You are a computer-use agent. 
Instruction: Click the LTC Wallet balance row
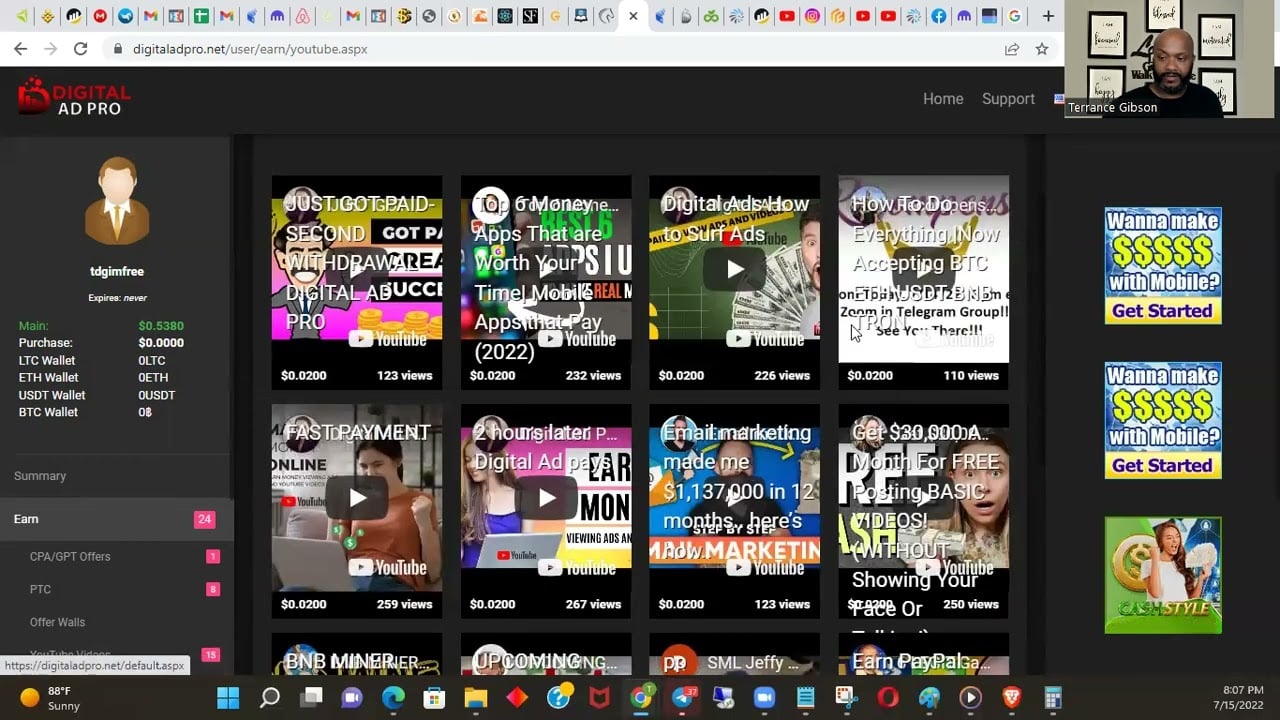click(x=100, y=360)
